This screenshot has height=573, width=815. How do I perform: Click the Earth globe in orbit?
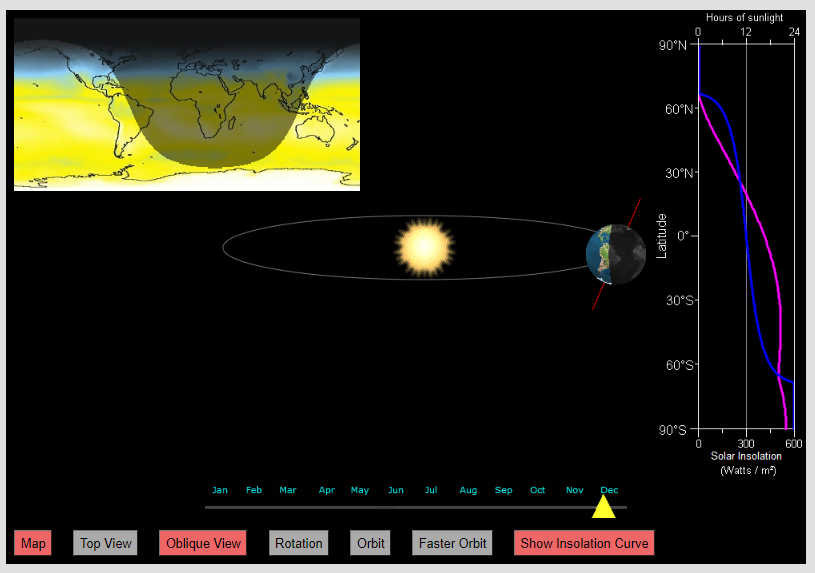click(616, 254)
